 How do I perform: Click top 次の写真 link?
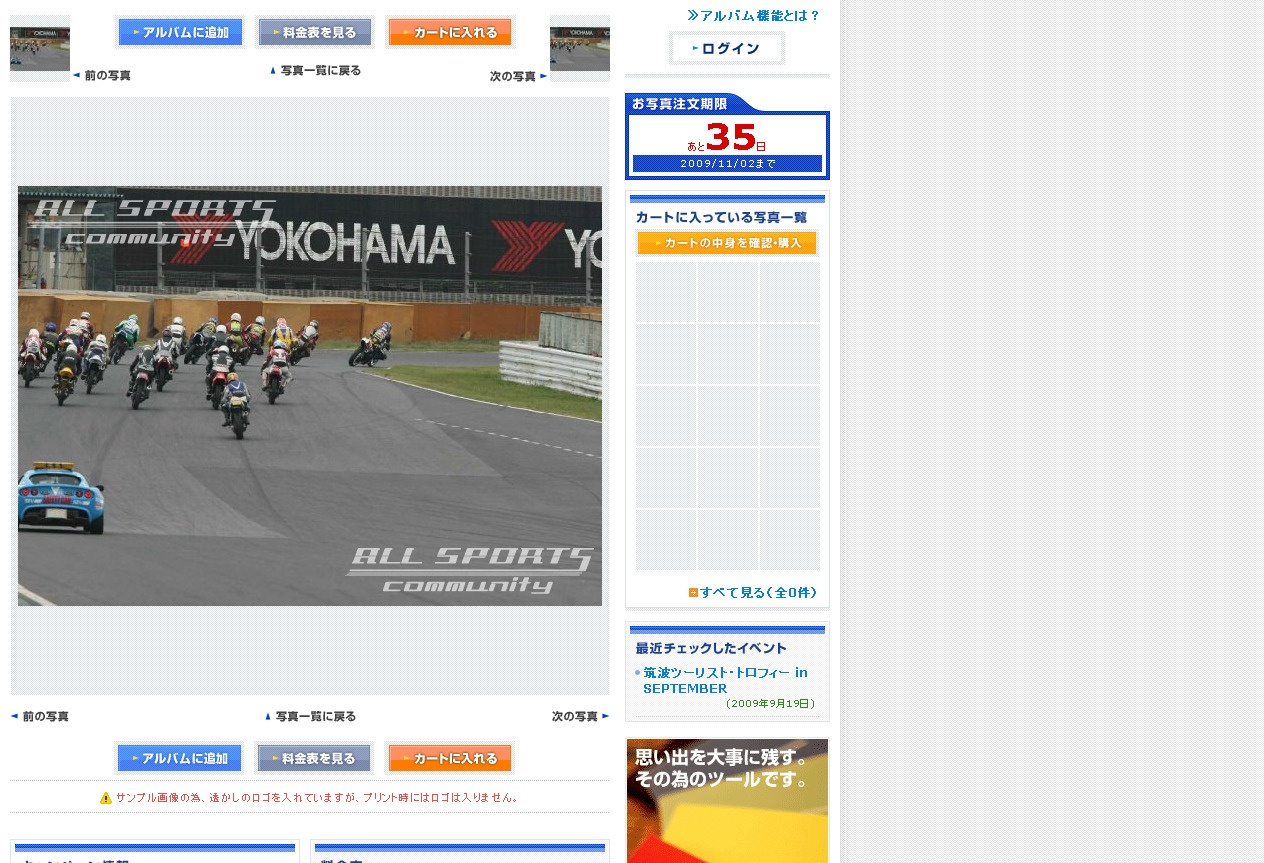coord(519,76)
